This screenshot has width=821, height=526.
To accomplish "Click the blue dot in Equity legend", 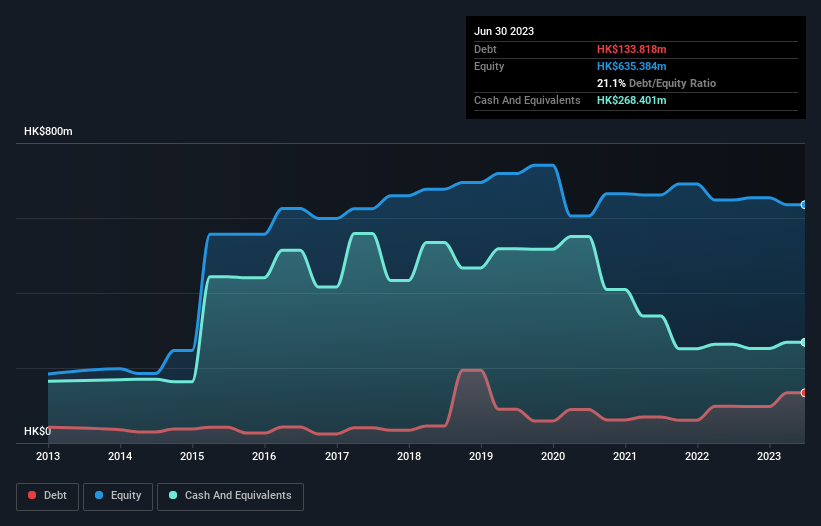I will coord(99,495).
